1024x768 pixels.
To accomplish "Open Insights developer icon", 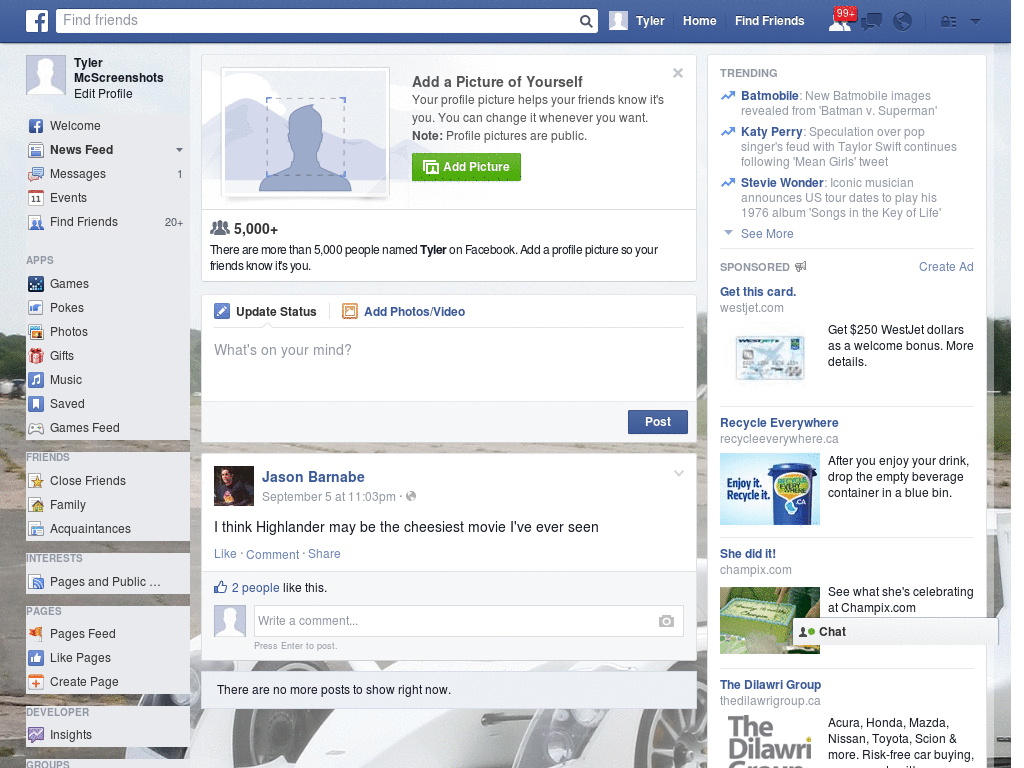I will coord(36,735).
